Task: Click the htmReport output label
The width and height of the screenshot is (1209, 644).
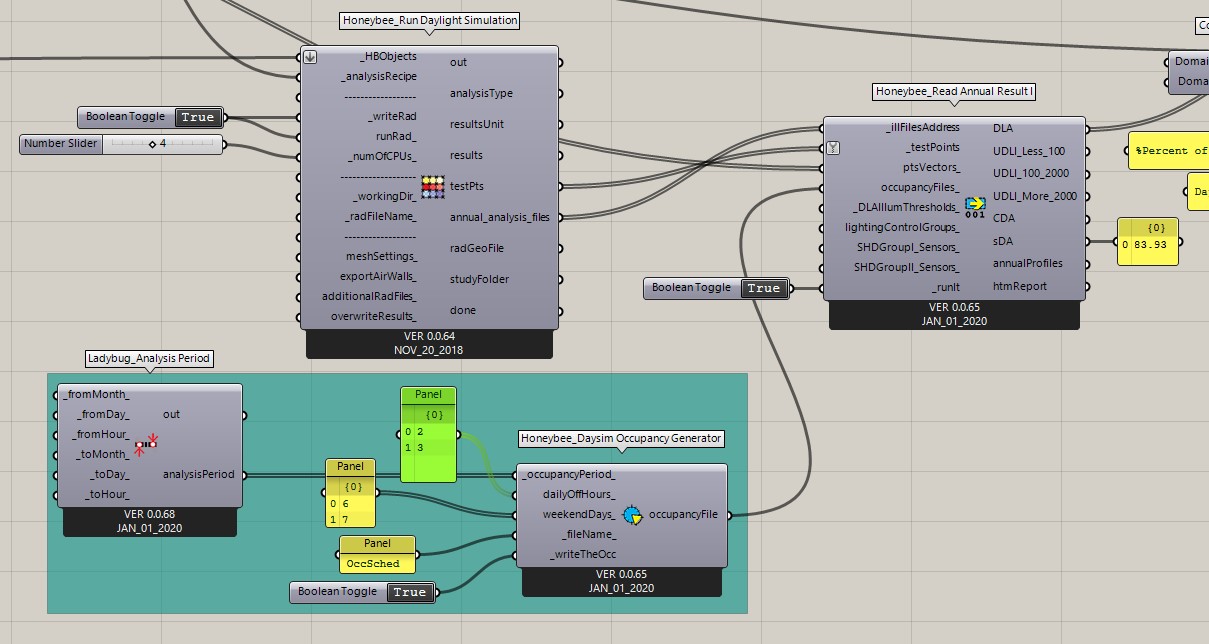Action: [x=1020, y=286]
